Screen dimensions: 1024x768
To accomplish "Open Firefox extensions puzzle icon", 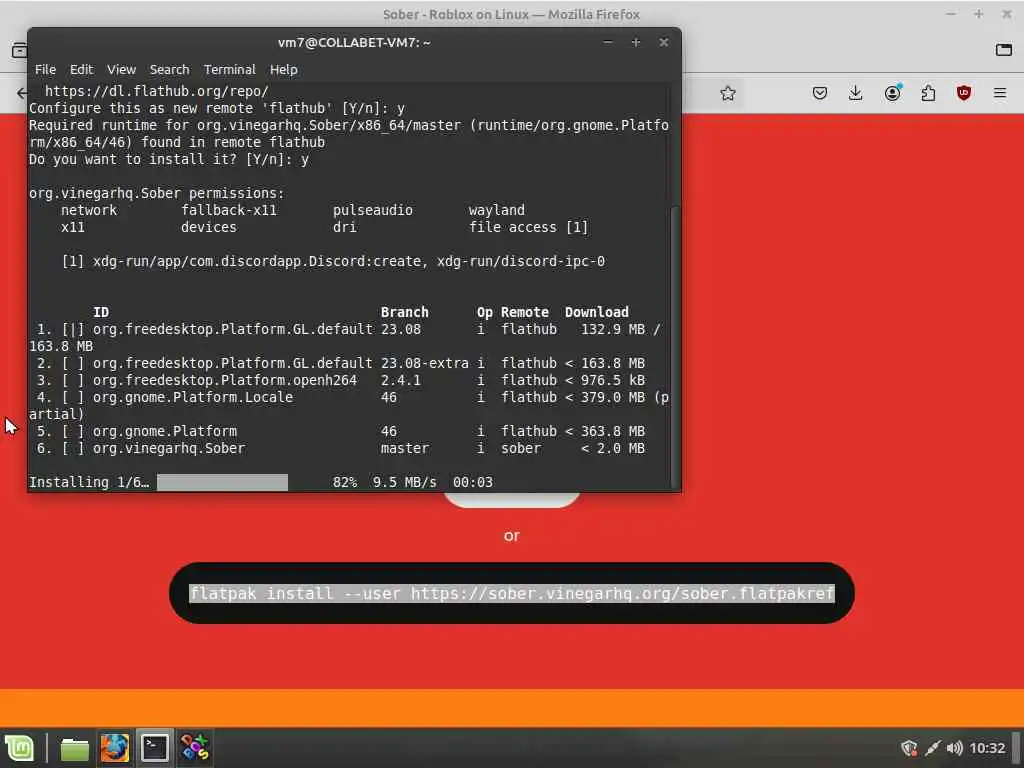I will (928, 93).
